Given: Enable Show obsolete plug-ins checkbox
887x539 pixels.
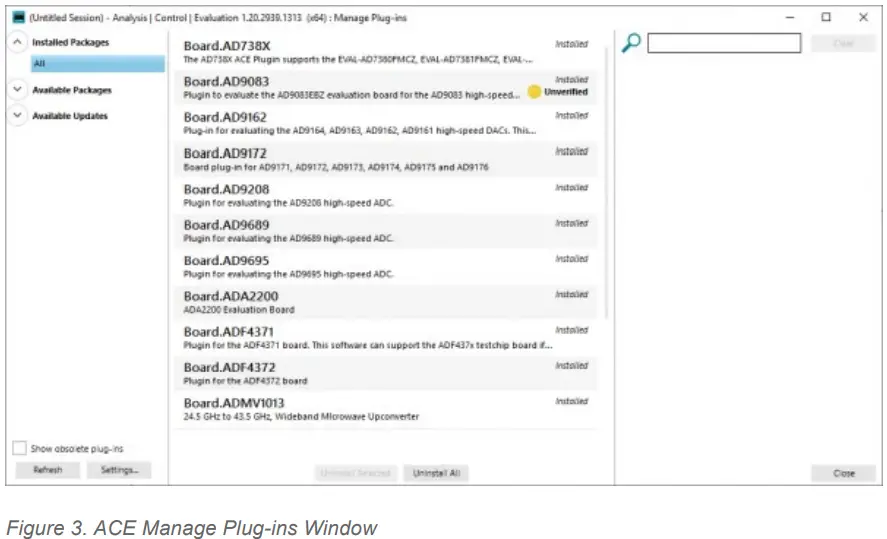Looking at the screenshot, I should [x=19, y=448].
